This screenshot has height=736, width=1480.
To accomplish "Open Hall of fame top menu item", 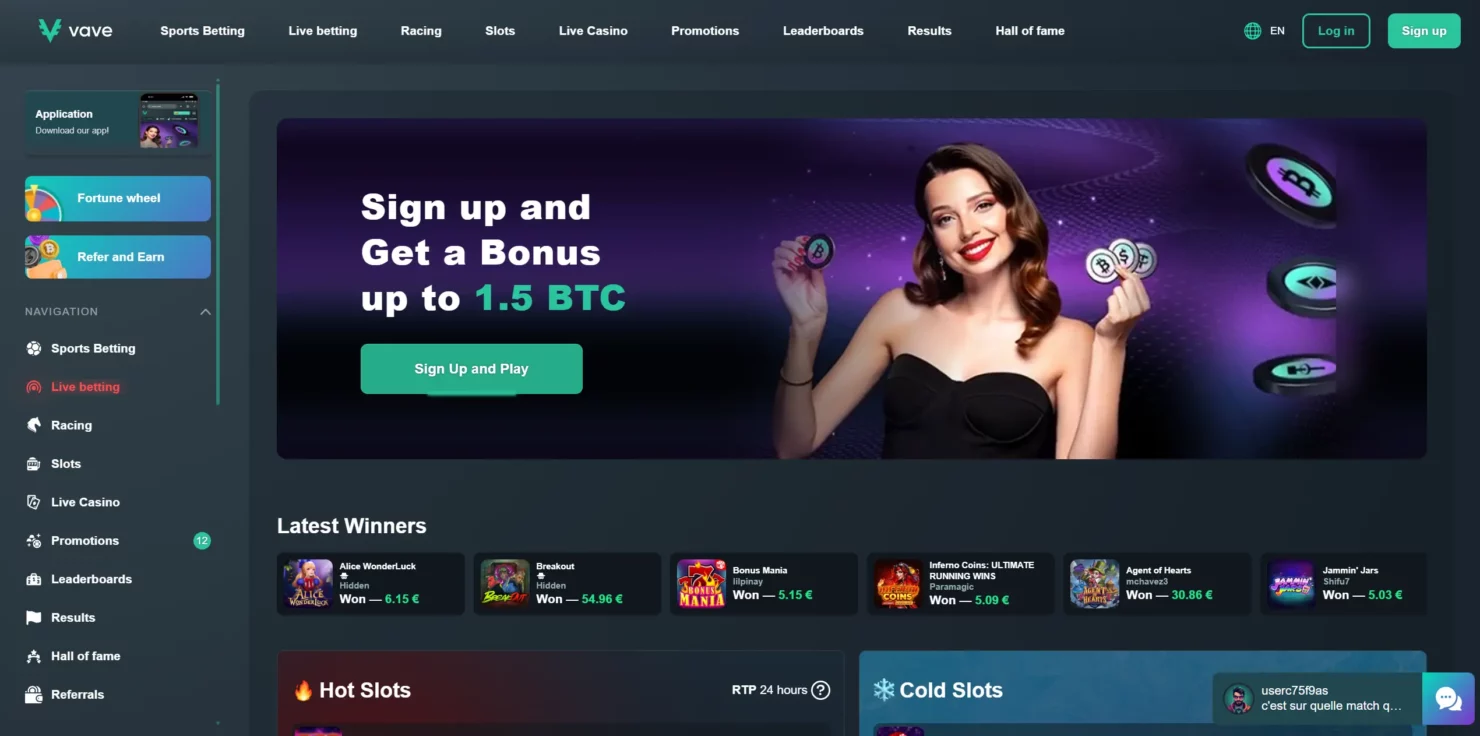I will tap(1030, 31).
